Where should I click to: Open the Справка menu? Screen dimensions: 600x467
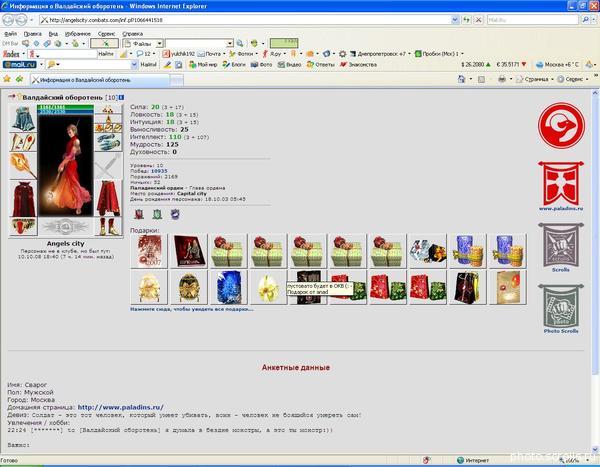pyautogui.click(x=132, y=34)
